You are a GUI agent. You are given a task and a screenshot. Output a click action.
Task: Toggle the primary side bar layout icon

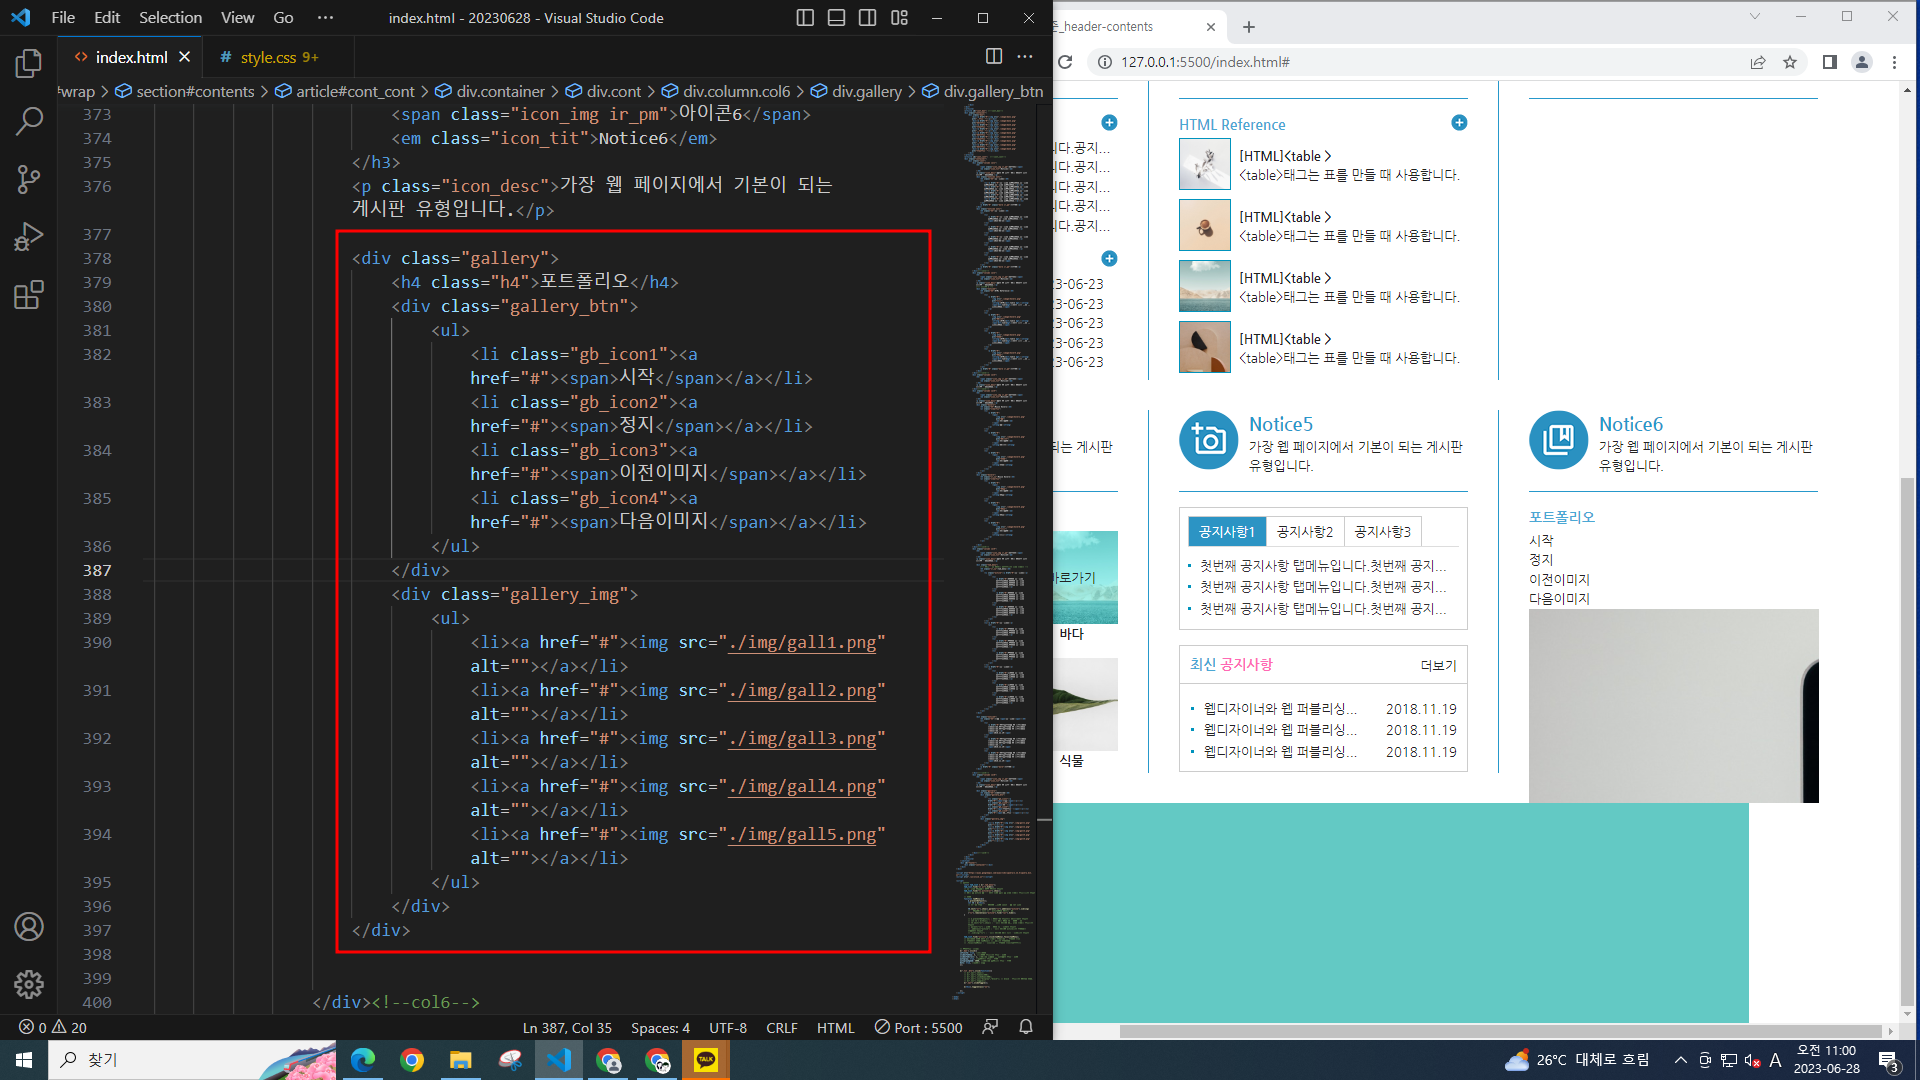coord(805,18)
